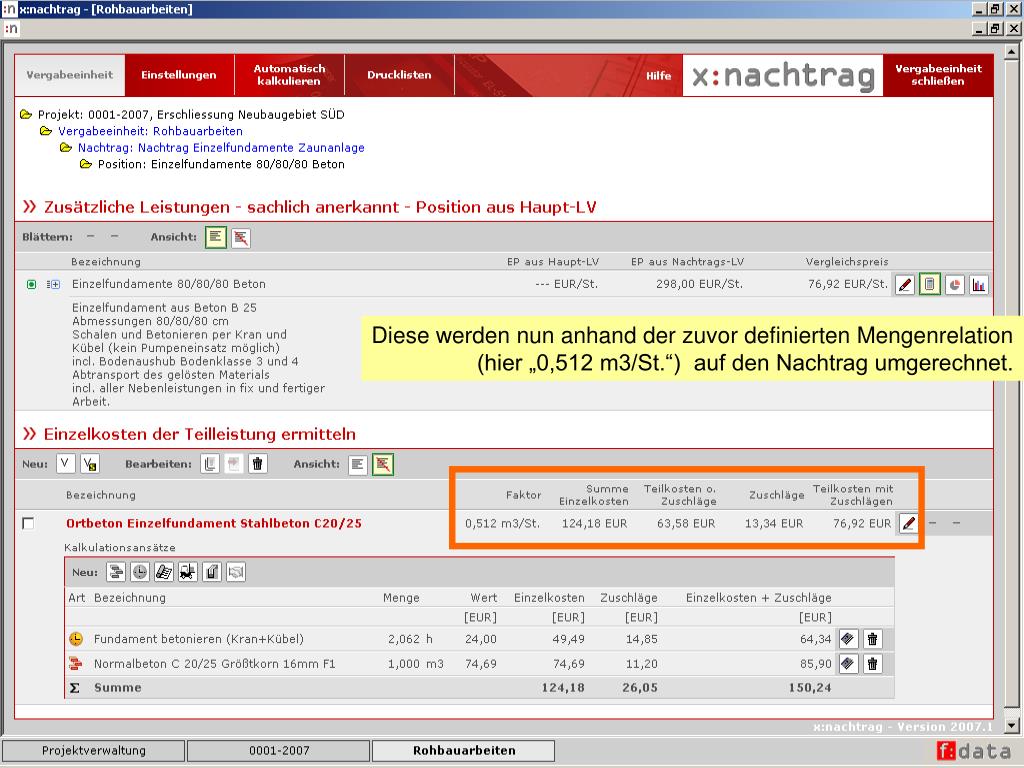Add new Kalkulationsansatz with the fifth Neu icon

[x=212, y=573]
